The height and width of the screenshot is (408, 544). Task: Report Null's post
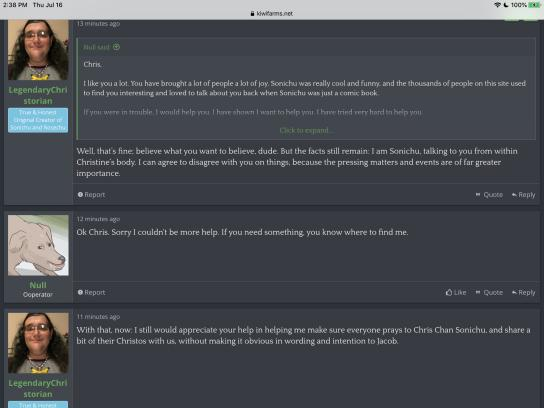click(91, 292)
